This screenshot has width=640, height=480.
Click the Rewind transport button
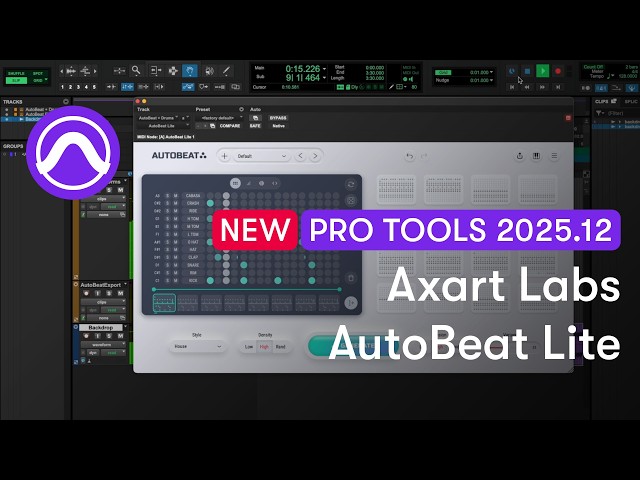point(527,87)
